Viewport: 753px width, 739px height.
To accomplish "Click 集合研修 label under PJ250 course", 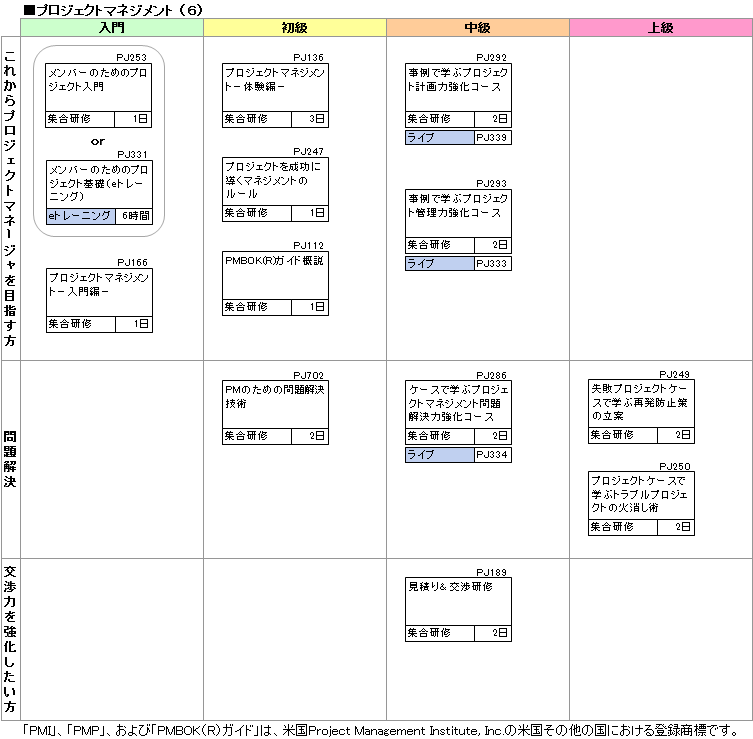I will [x=622, y=527].
